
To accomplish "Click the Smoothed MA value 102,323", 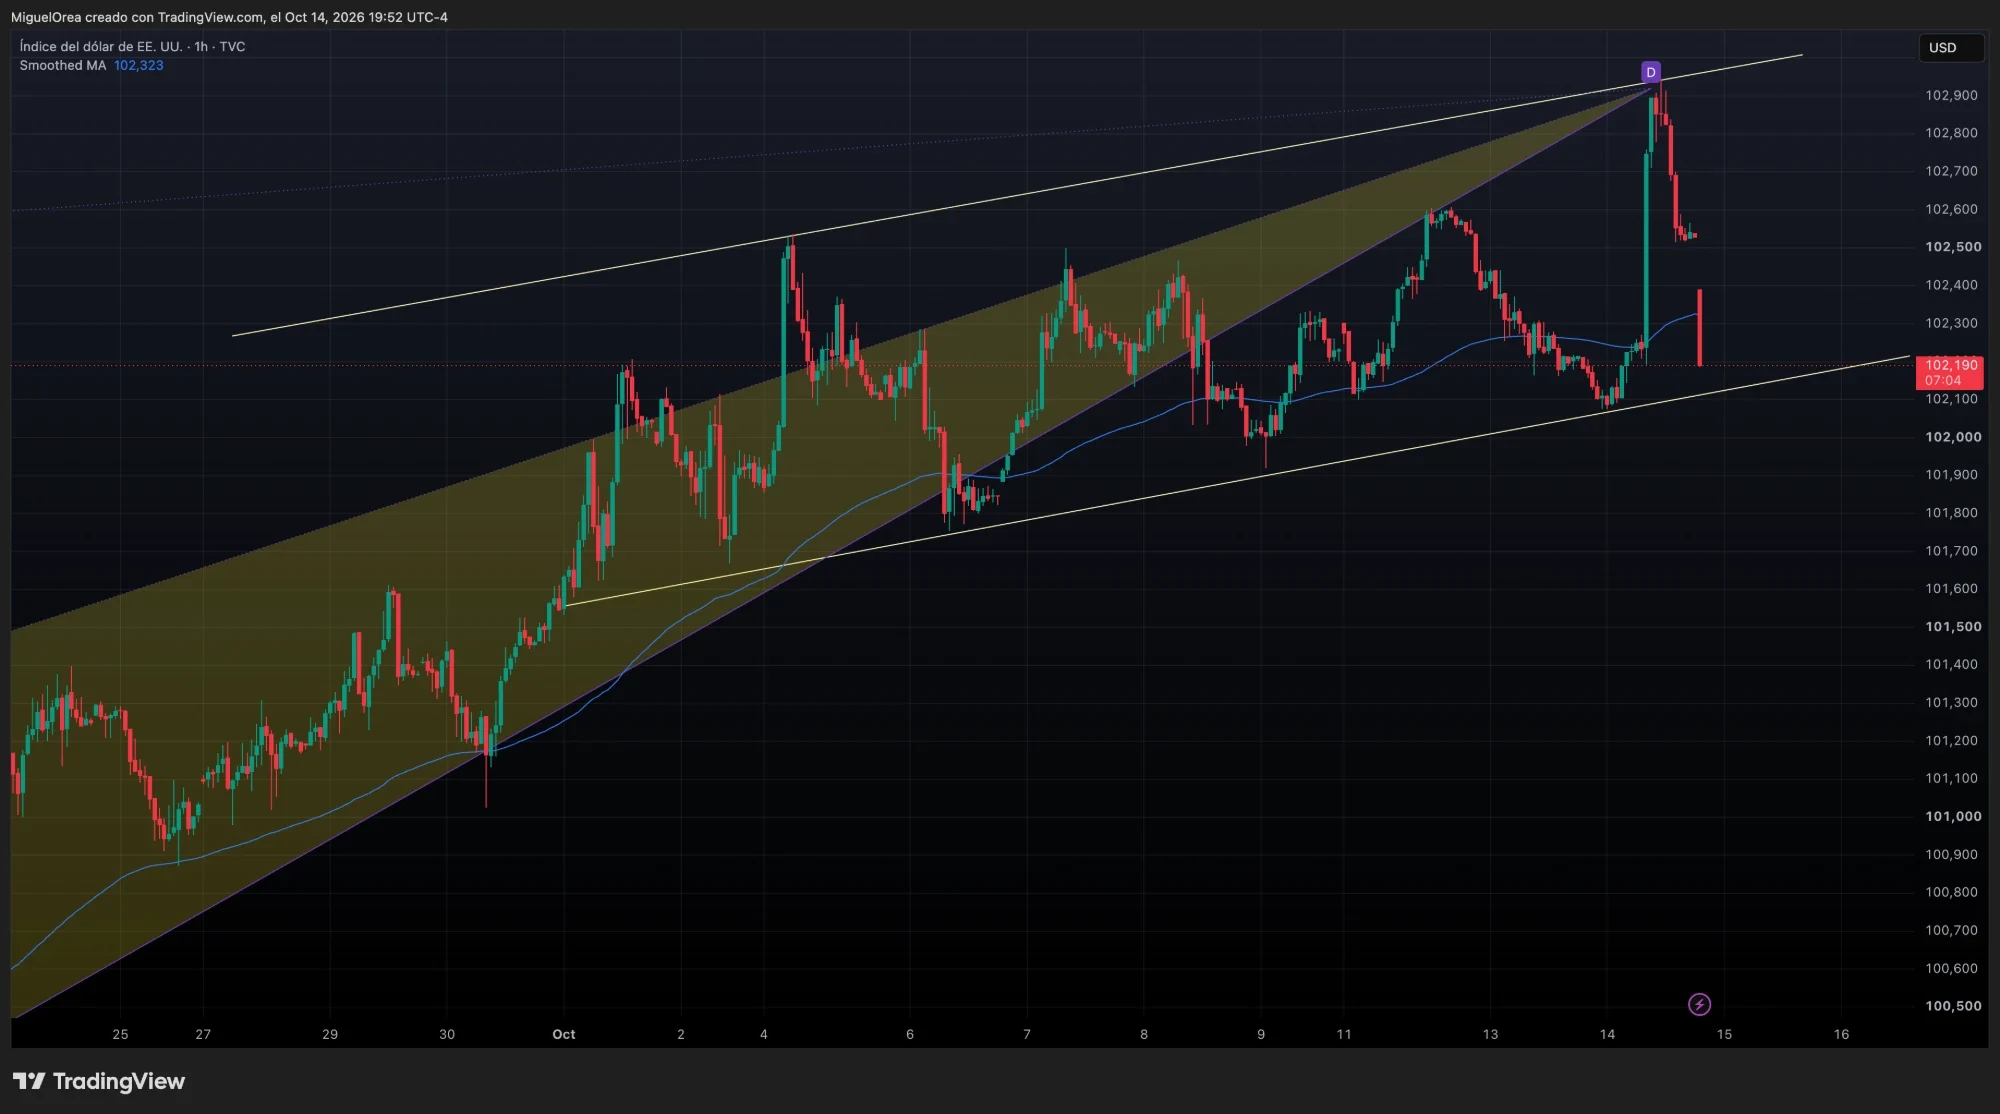I will click(139, 65).
